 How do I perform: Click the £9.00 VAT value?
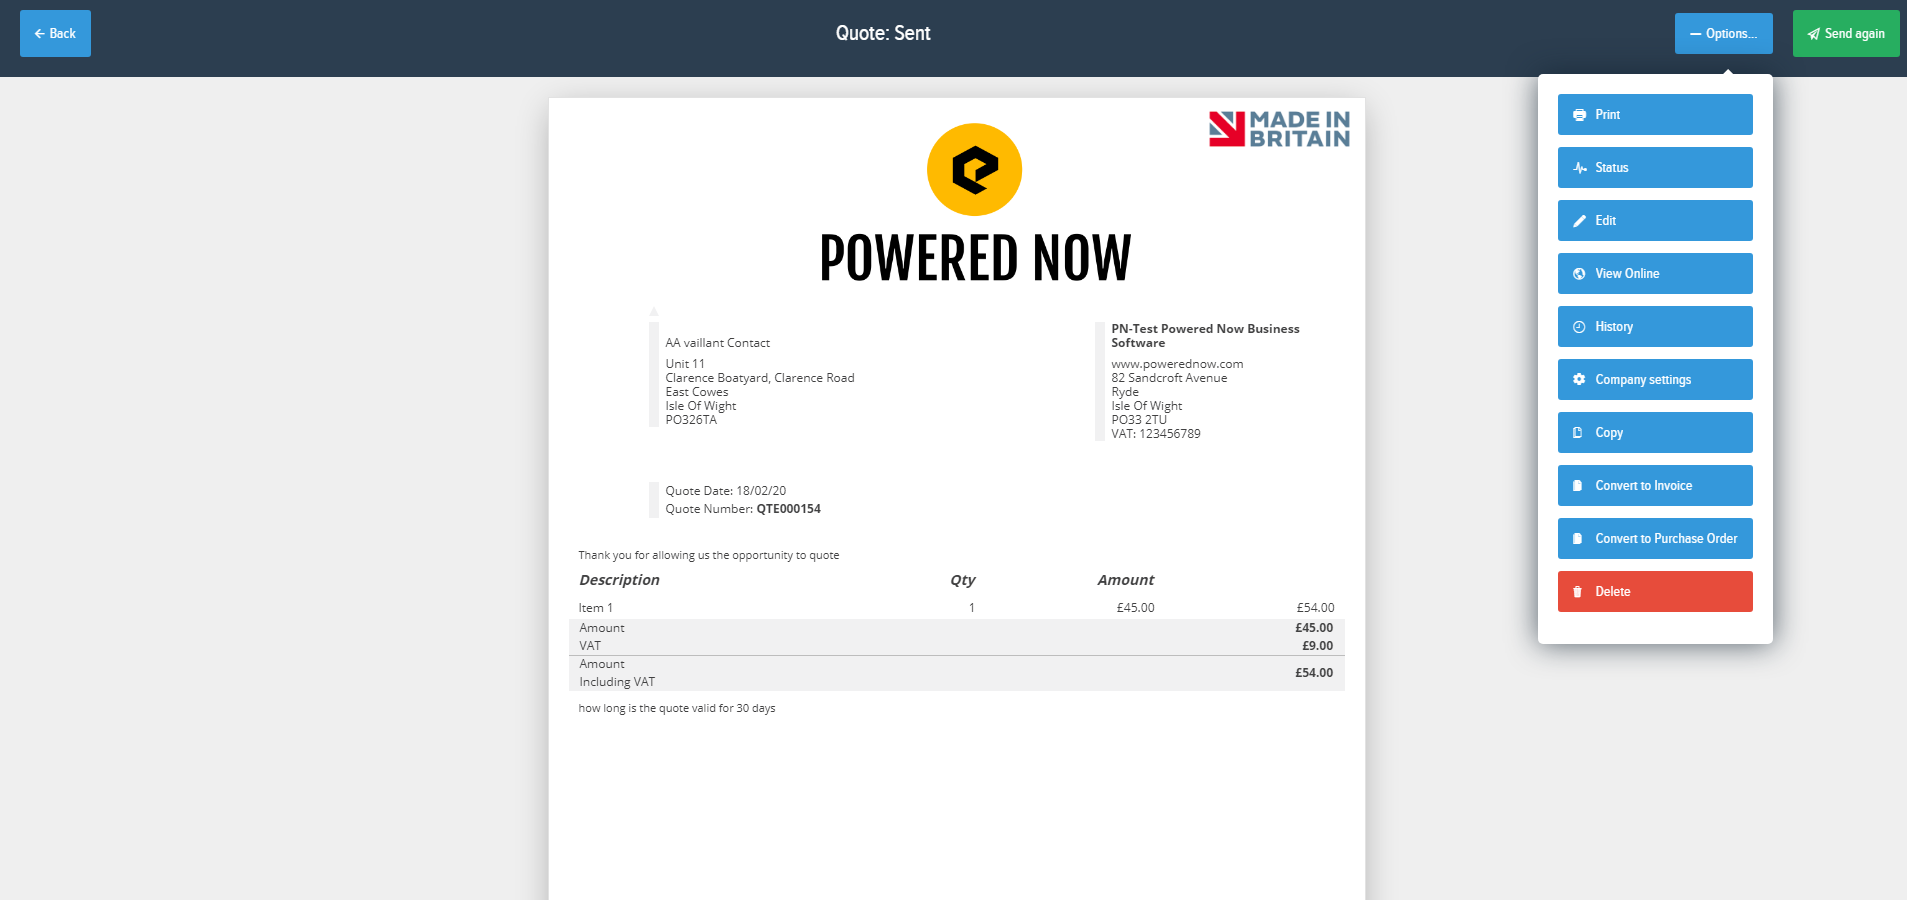(x=1317, y=646)
